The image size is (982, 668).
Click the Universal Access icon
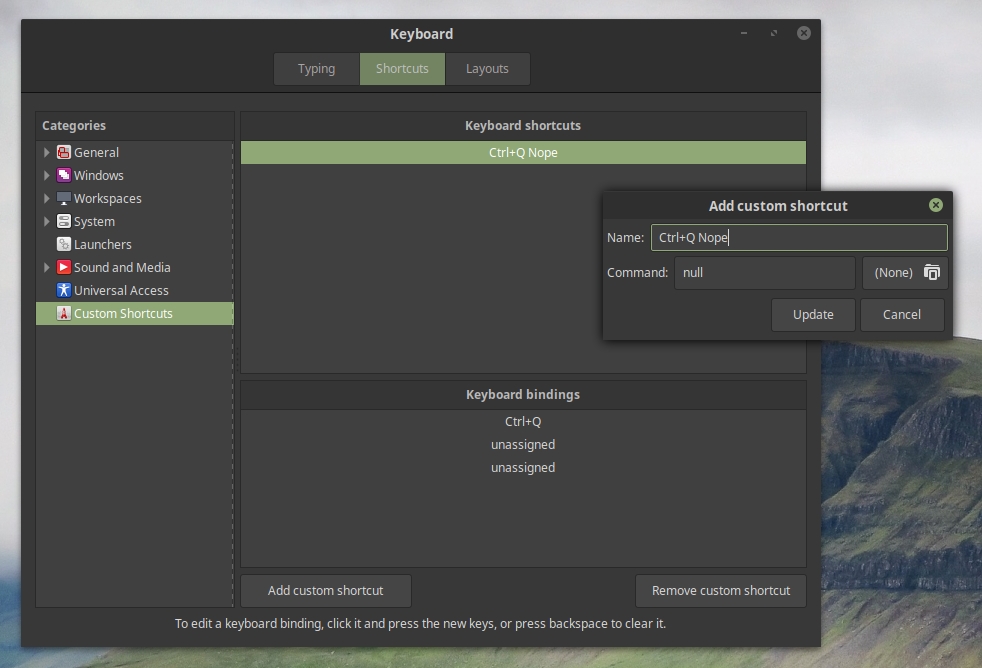pyautogui.click(x=64, y=291)
